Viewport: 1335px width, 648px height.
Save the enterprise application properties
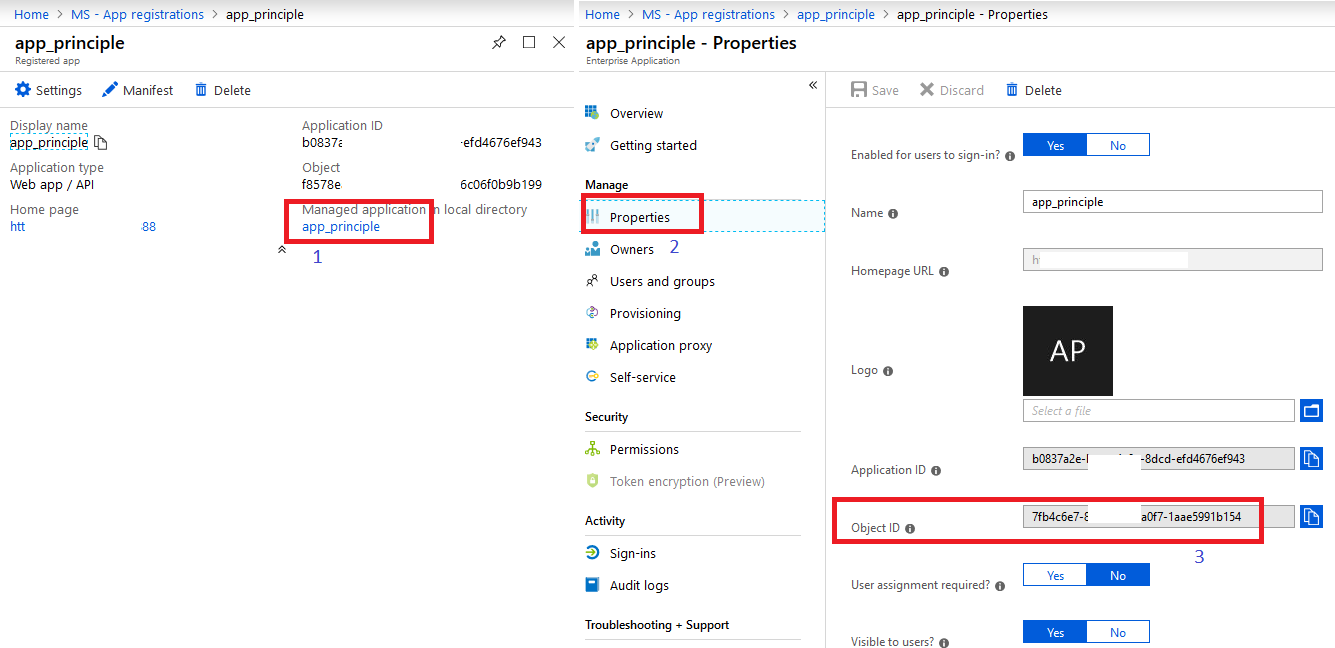click(875, 90)
